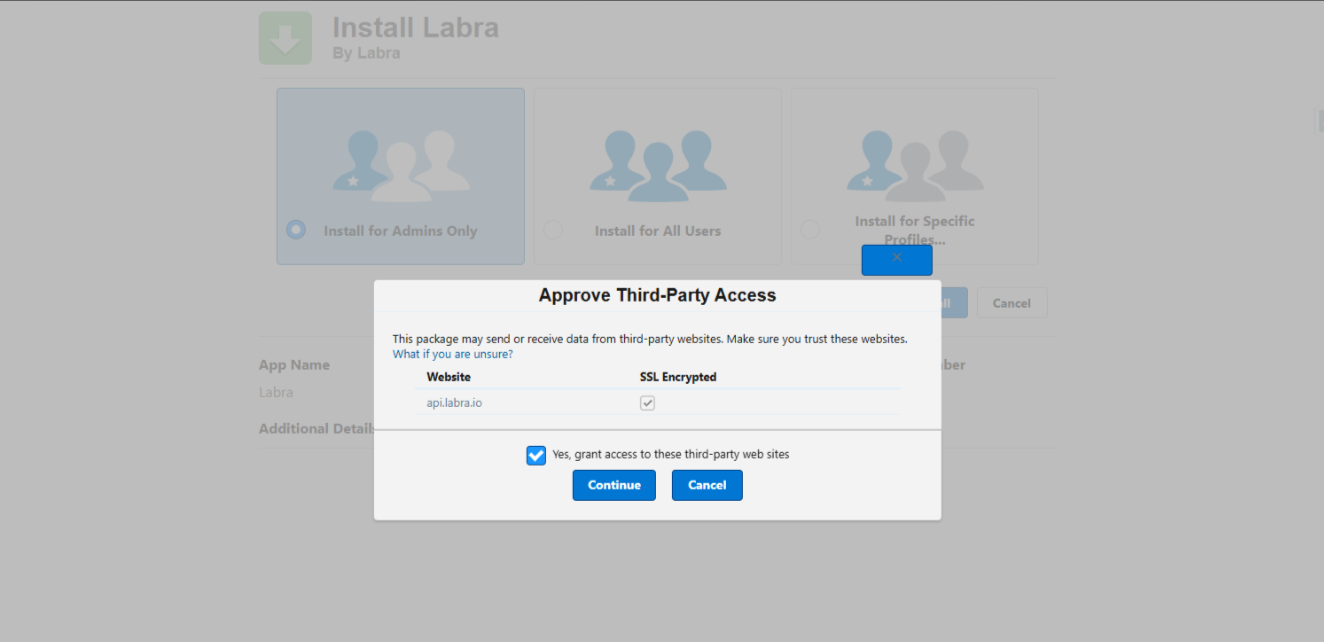Cancel the Approve Third-Party Access dialog

pyautogui.click(x=707, y=485)
